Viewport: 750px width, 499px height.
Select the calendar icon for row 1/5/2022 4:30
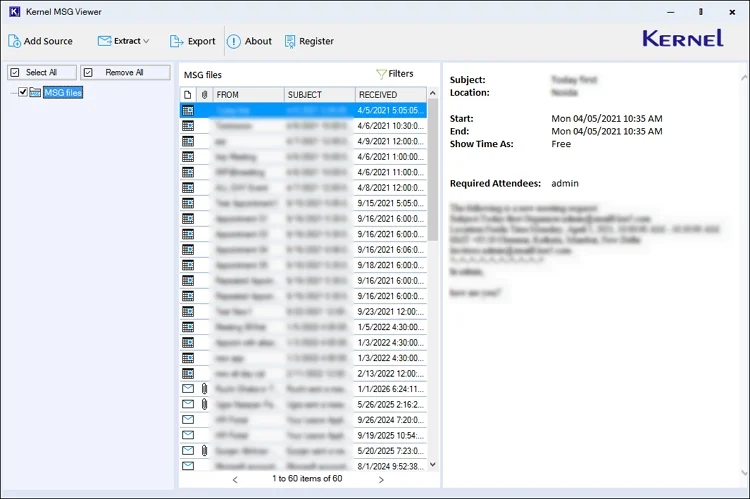[188, 327]
